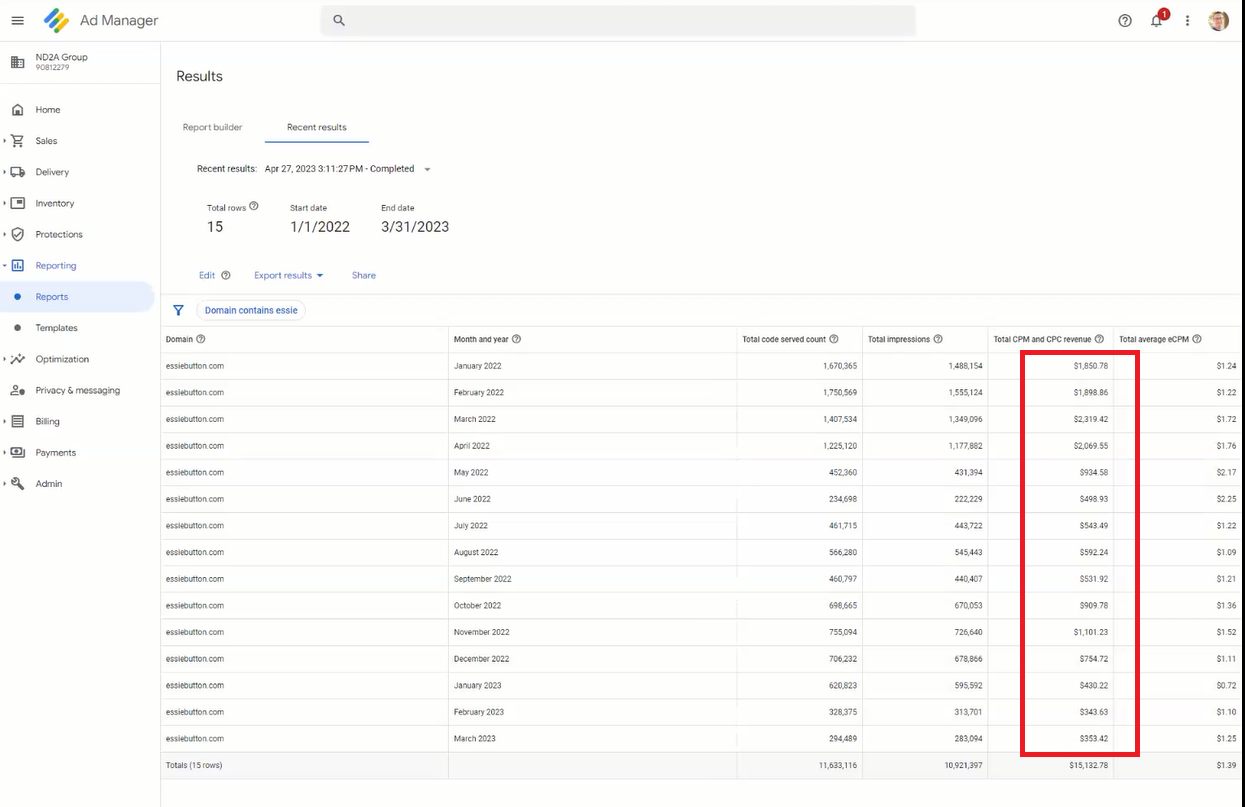Image resolution: width=1245 pixels, height=807 pixels.
Task: Click the Domain column help icon
Action: click(x=200, y=339)
